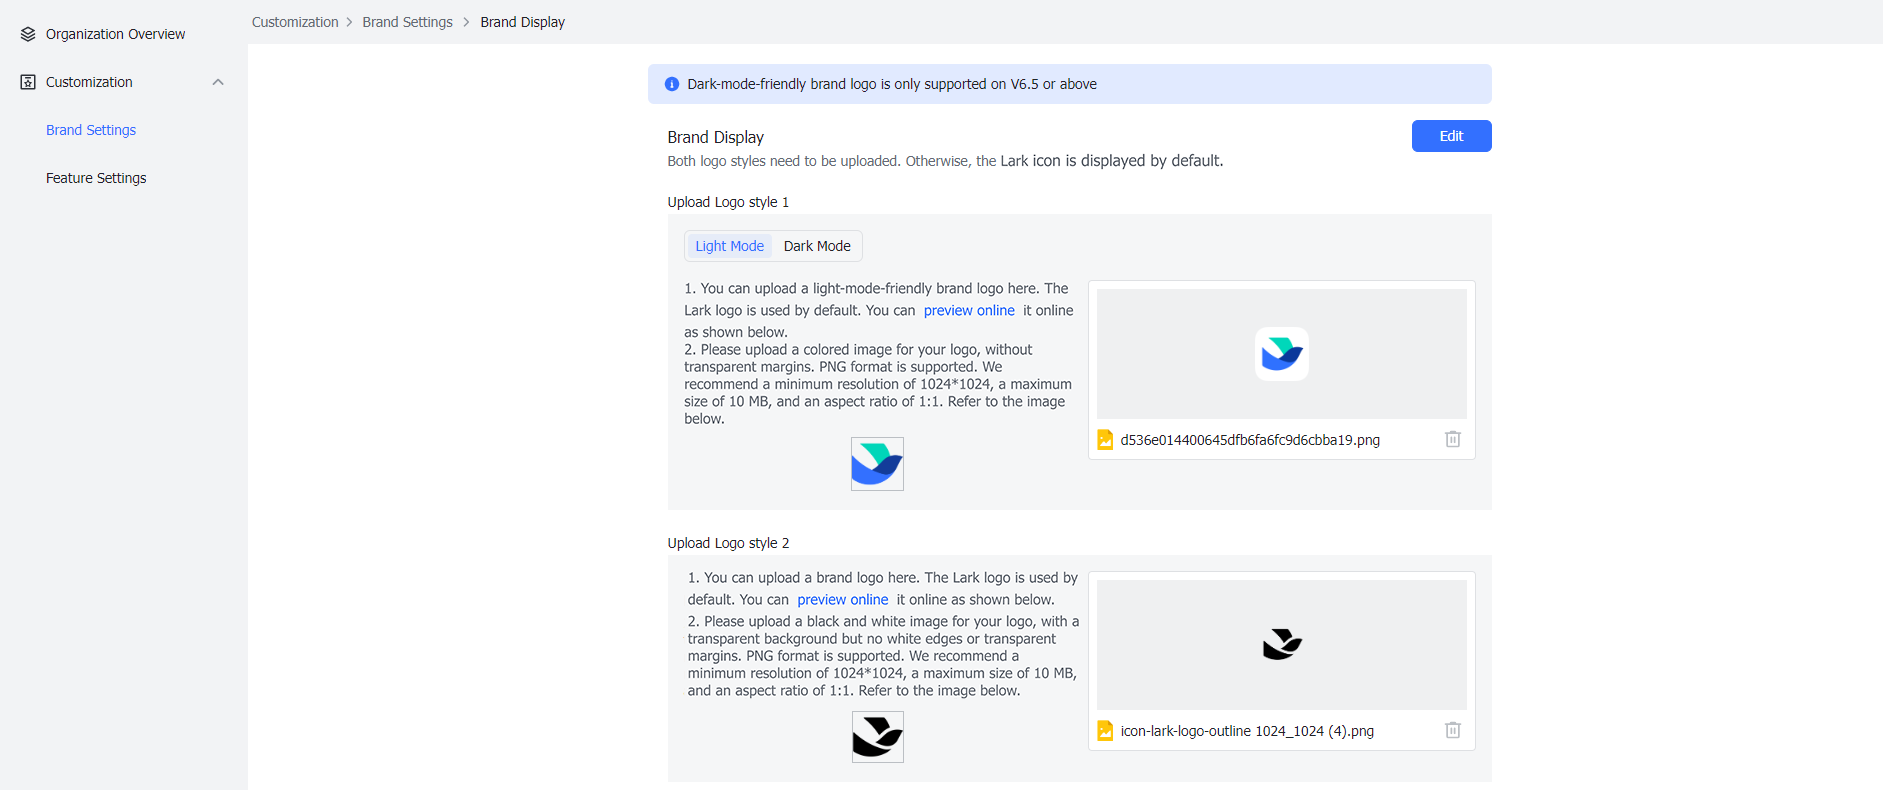1883x790 pixels.
Task: Click the filename d536e014400645dfb6fa6fc9d6cbba19.png
Action: [x=1250, y=440]
